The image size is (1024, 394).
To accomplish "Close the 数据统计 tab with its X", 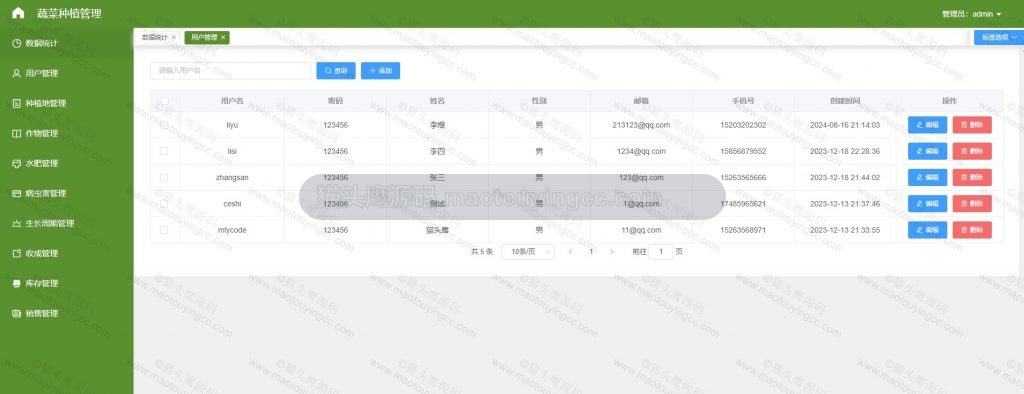I will 174,38.
